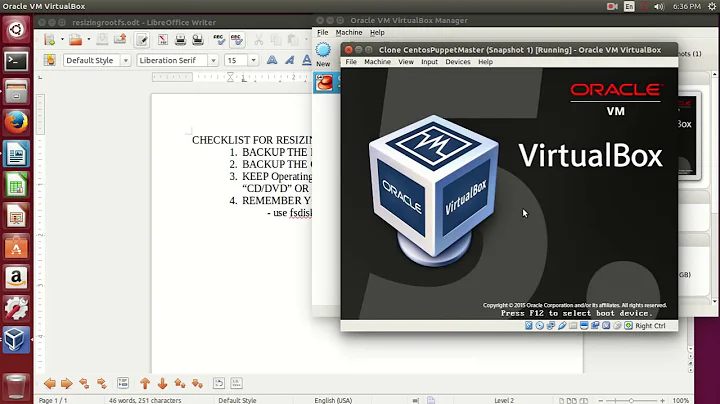Click Promote One Level right arrow in Writer
This screenshot has width=720, height=404.
point(67,383)
